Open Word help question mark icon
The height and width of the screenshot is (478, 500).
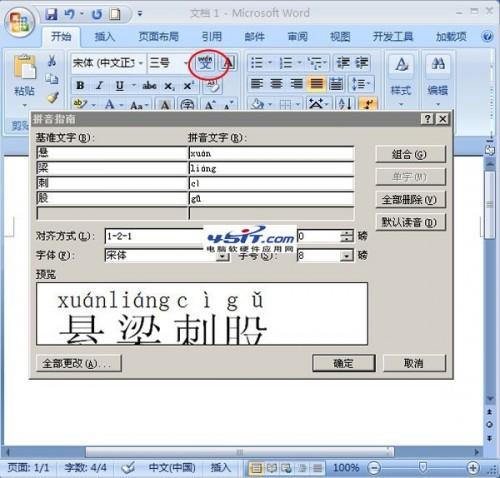click(487, 36)
